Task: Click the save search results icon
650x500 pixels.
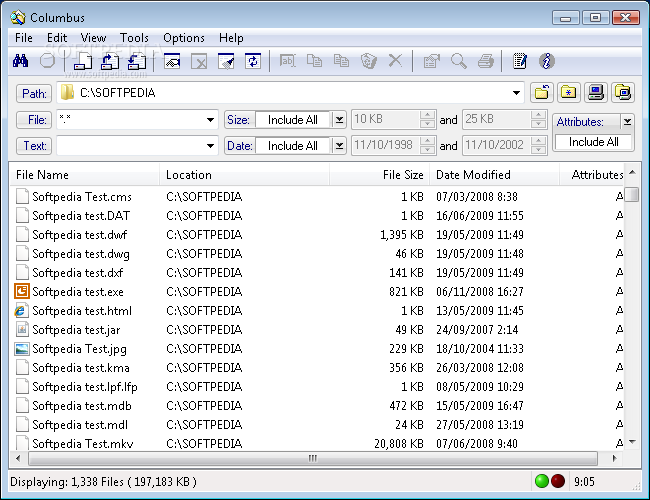Action: pyautogui.click(x=137, y=61)
